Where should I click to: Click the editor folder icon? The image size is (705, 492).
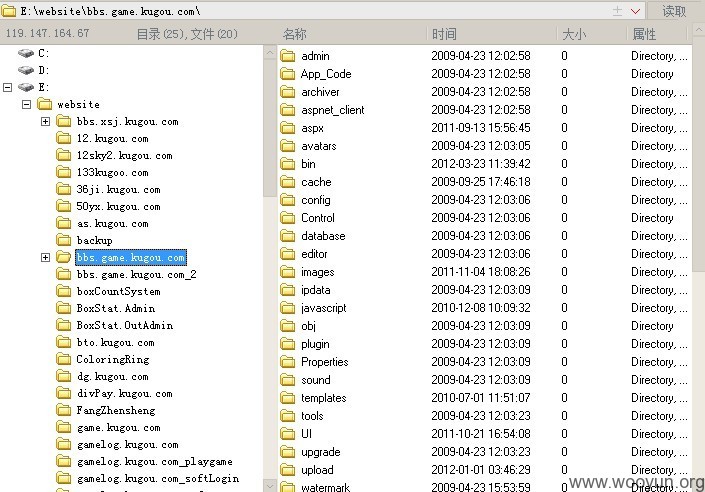(x=288, y=254)
